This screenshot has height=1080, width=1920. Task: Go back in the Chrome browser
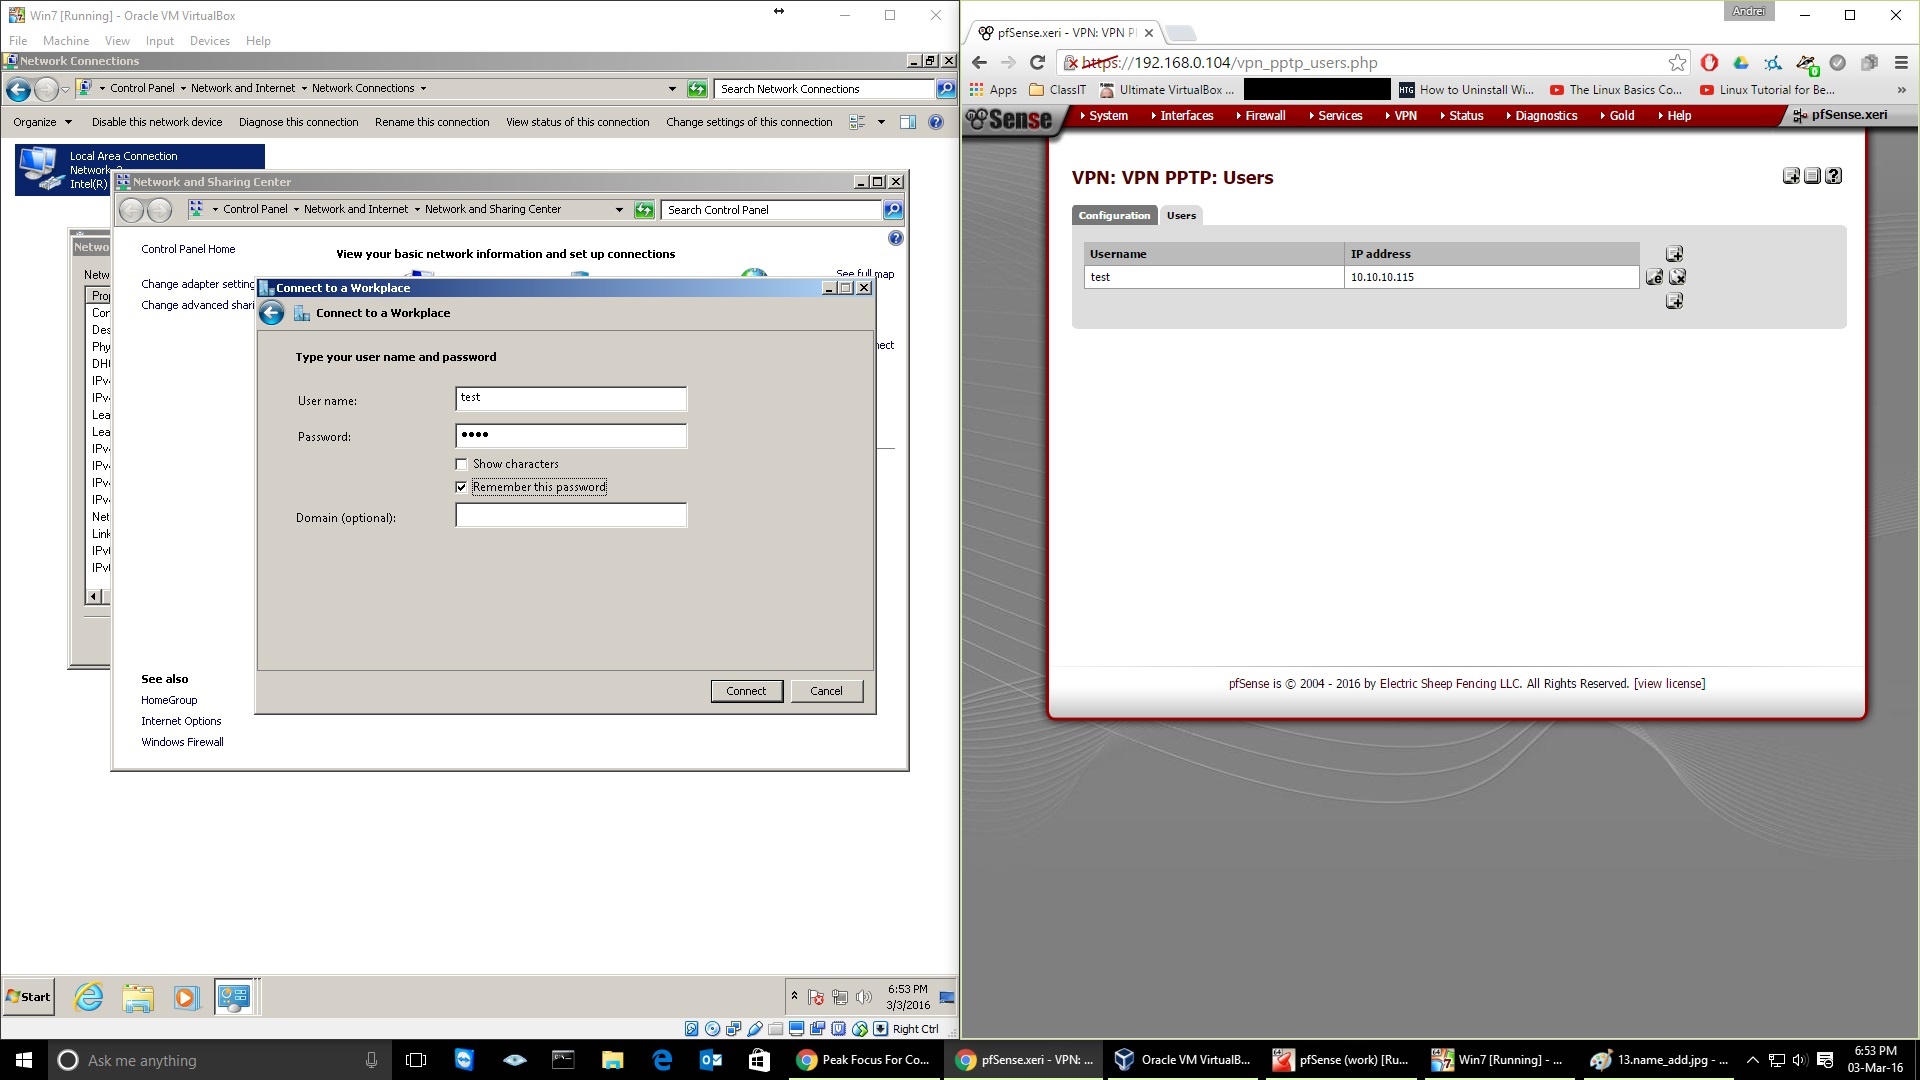(x=979, y=62)
